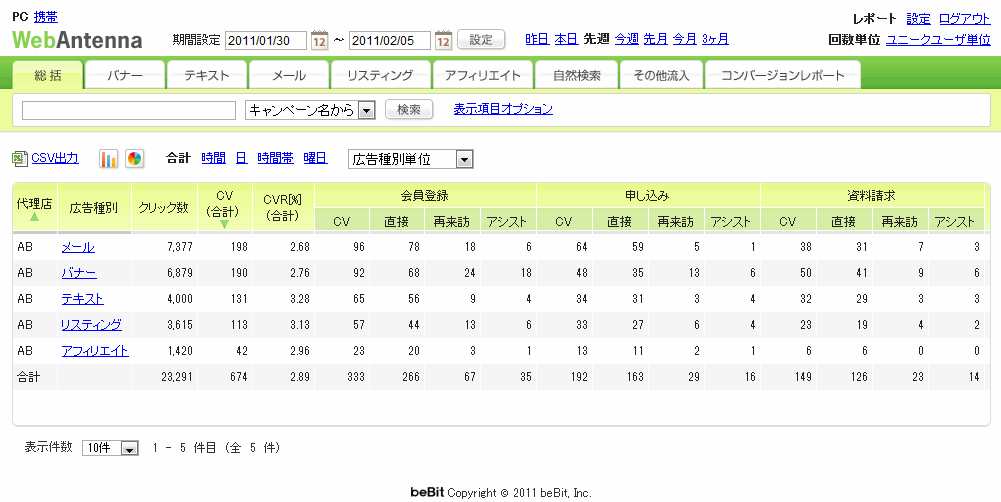Open the 表示件数 10件 dropdown
This screenshot has width=1001, height=502.
click(x=128, y=449)
